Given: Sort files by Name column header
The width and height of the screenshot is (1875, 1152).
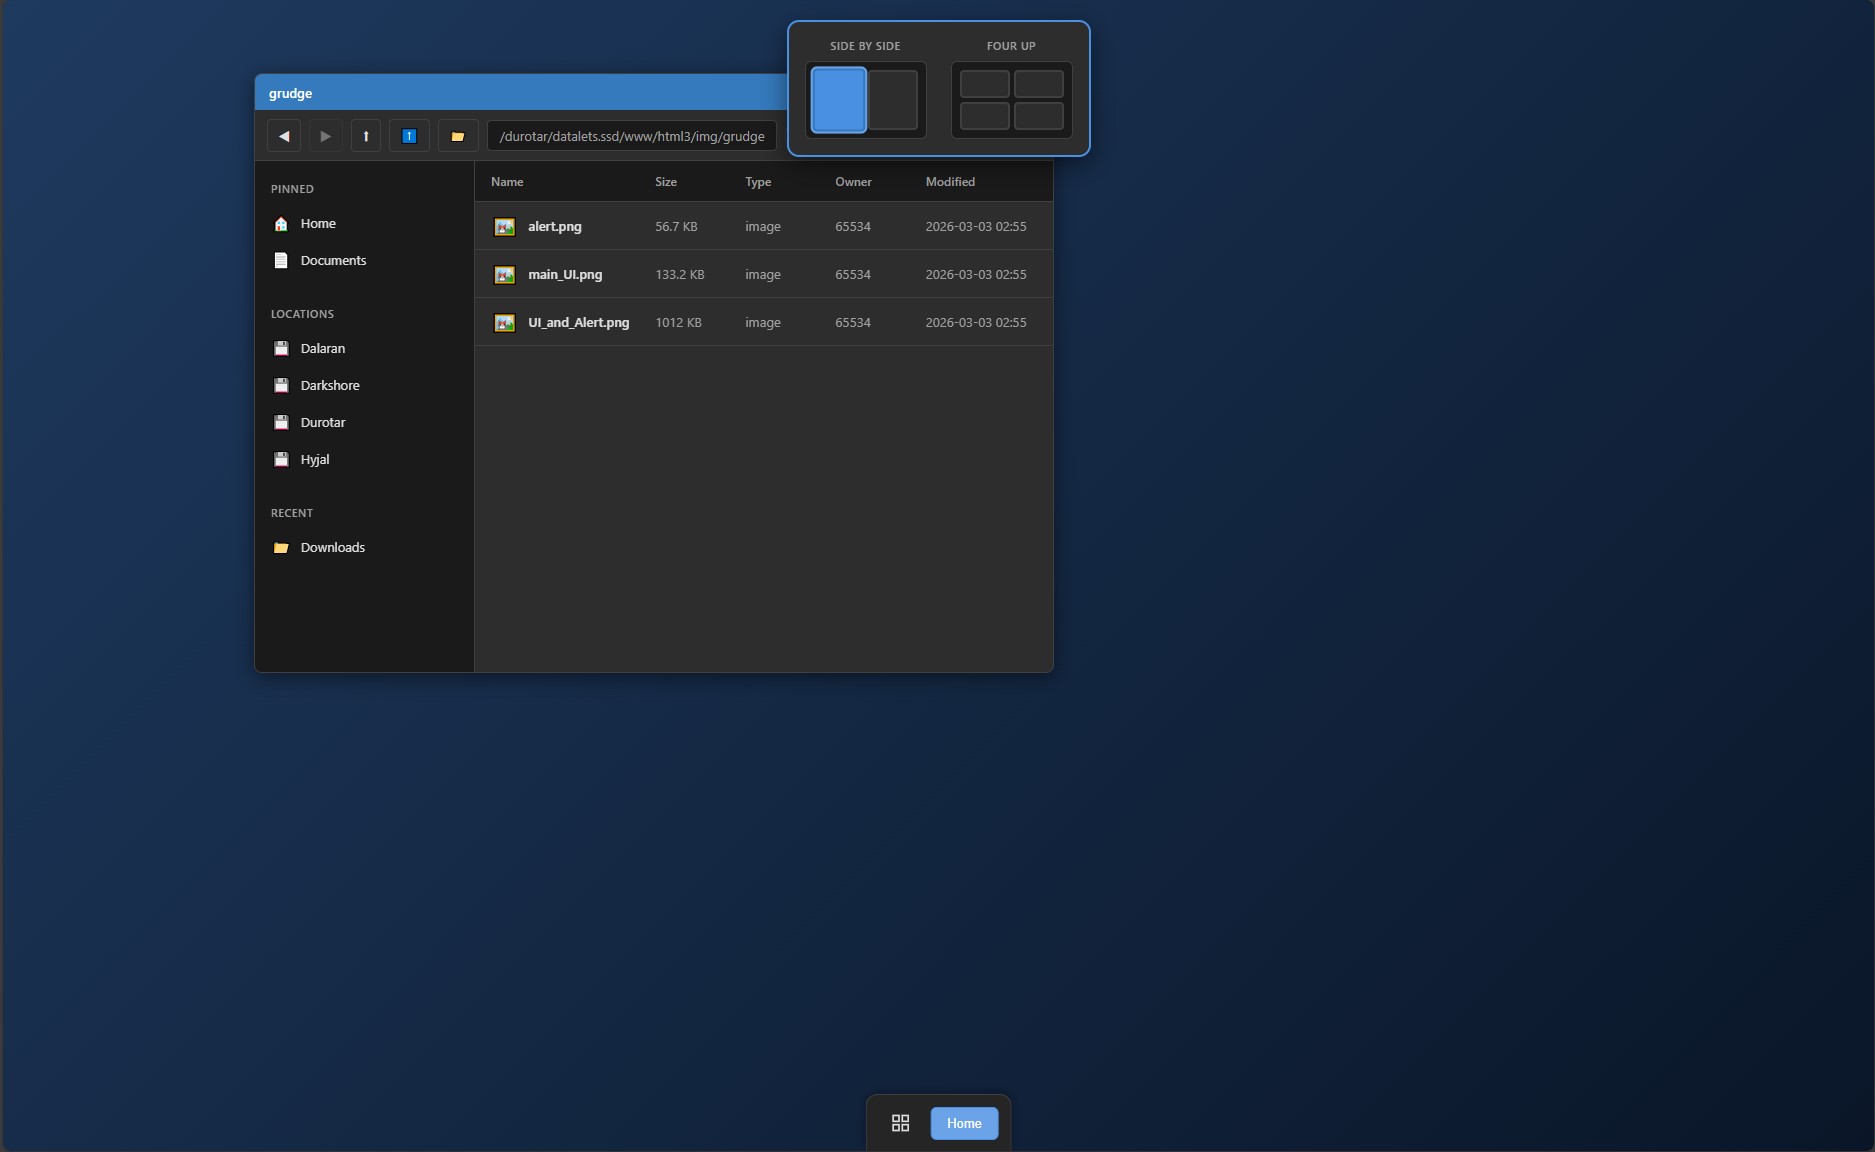Looking at the screenshot, I should click(507, 182).
